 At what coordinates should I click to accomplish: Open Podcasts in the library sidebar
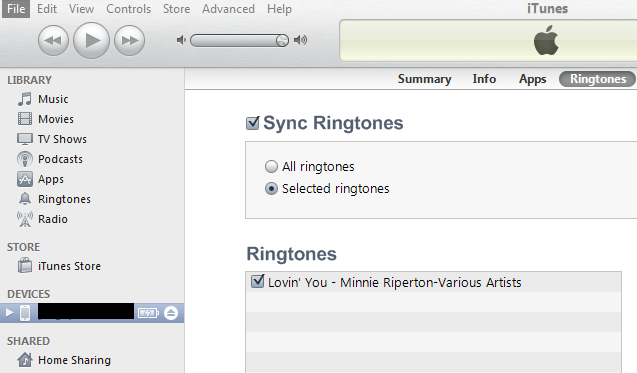pyautogui.click(x=60, y=159)
